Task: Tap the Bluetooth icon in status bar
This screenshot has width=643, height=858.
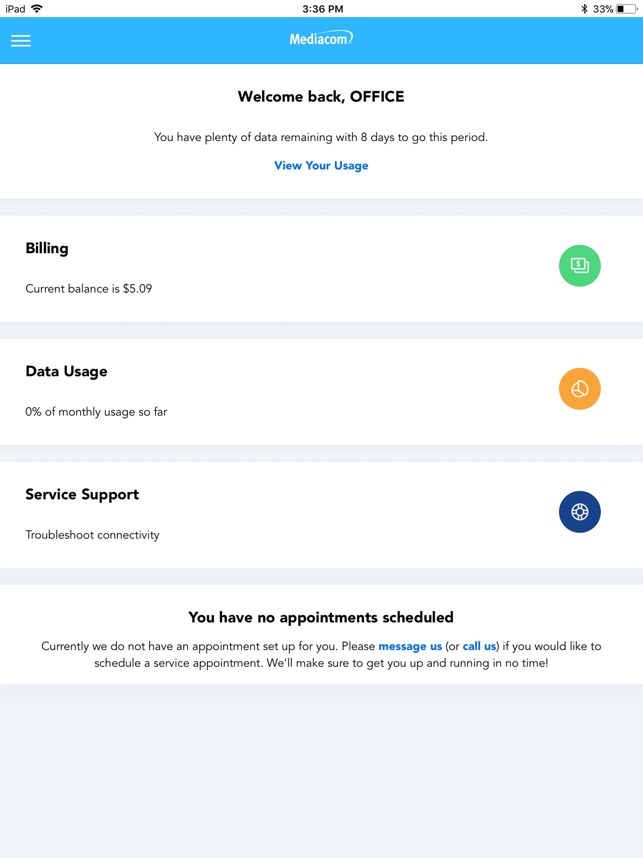Action: 585,9
